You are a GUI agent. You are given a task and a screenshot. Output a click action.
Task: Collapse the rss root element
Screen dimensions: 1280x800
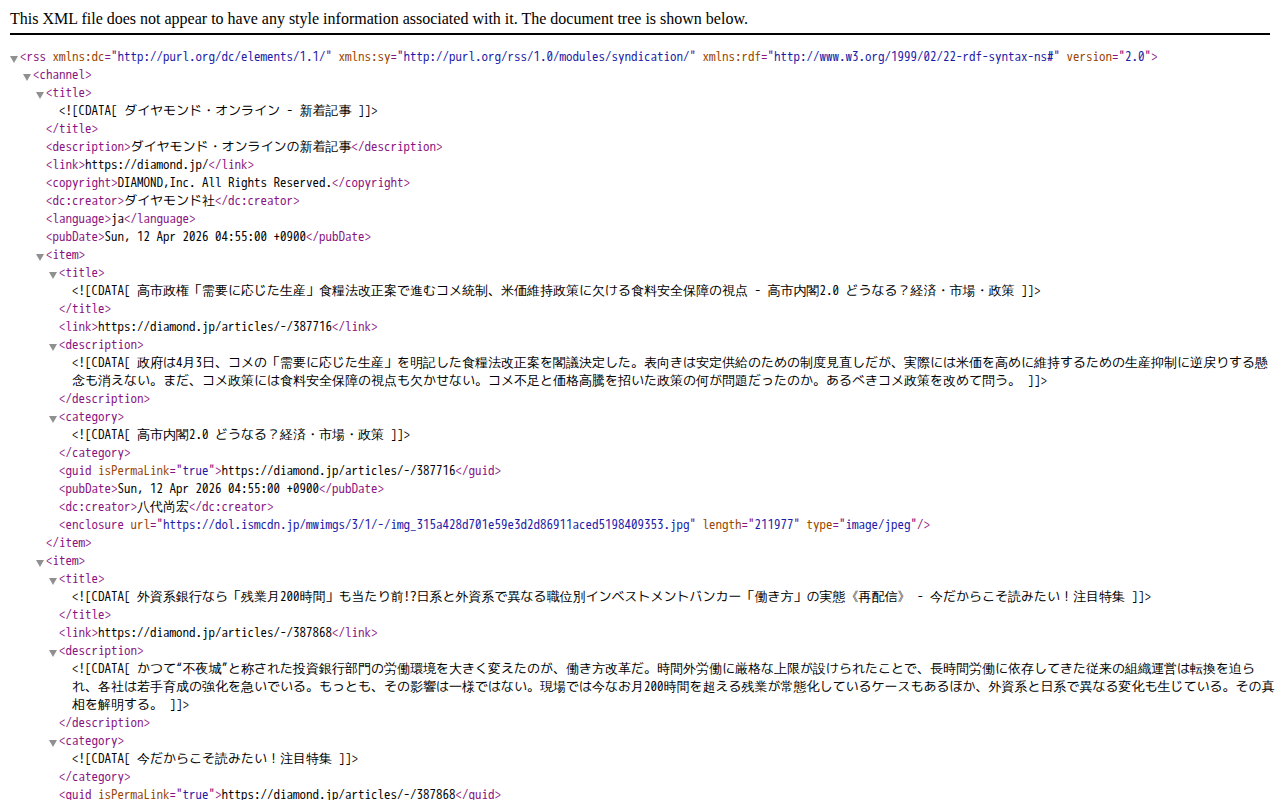pyautogui.click(x=14, y=58)
